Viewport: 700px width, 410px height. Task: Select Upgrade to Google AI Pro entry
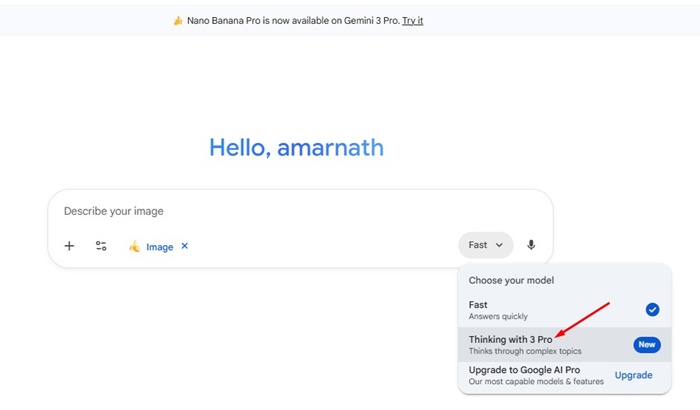[530, 375]
